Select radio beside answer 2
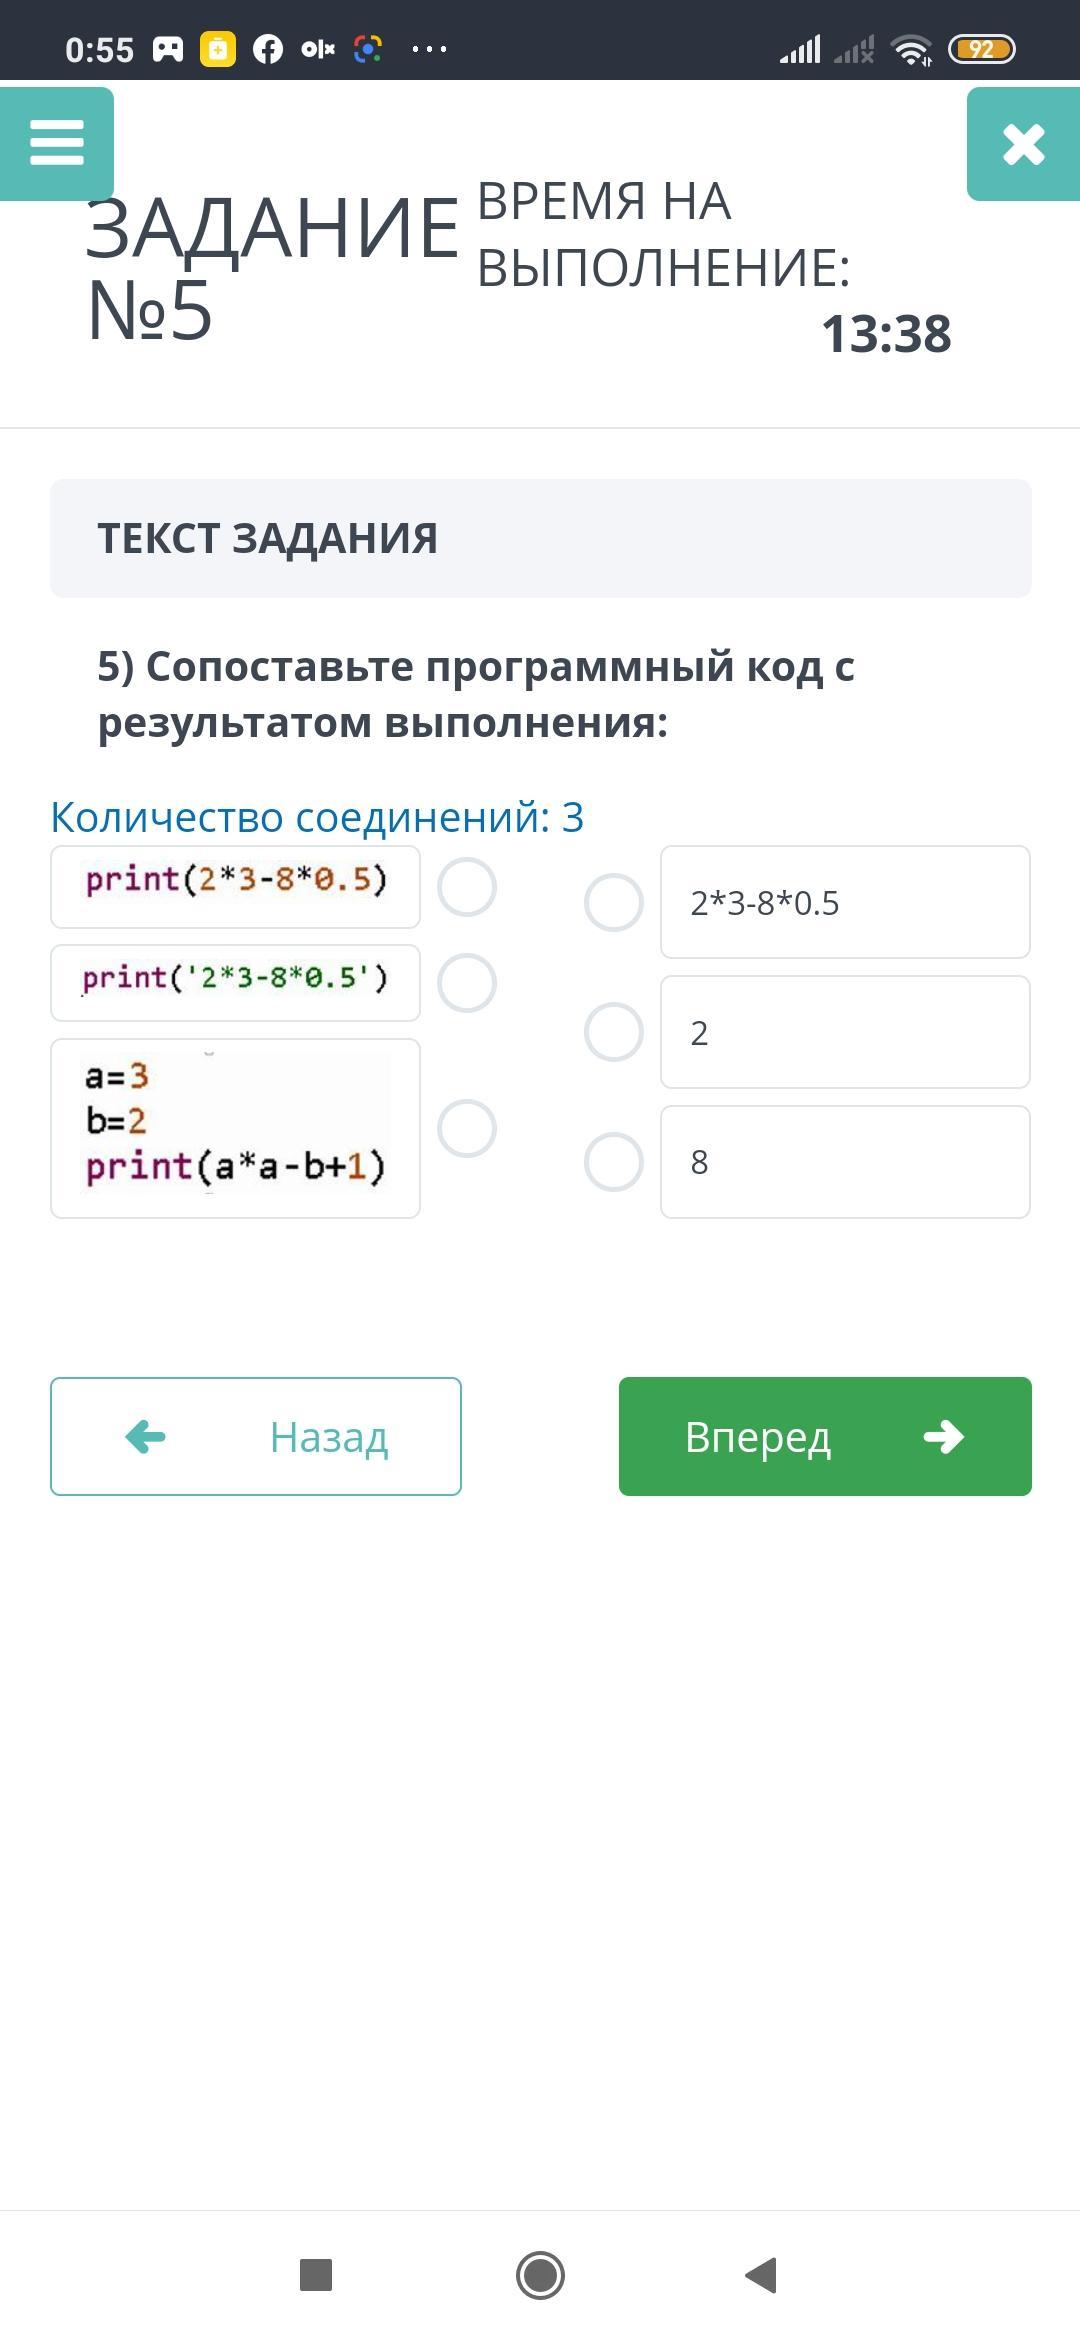This screenshot has height=2340, width=1080. 613,1032
